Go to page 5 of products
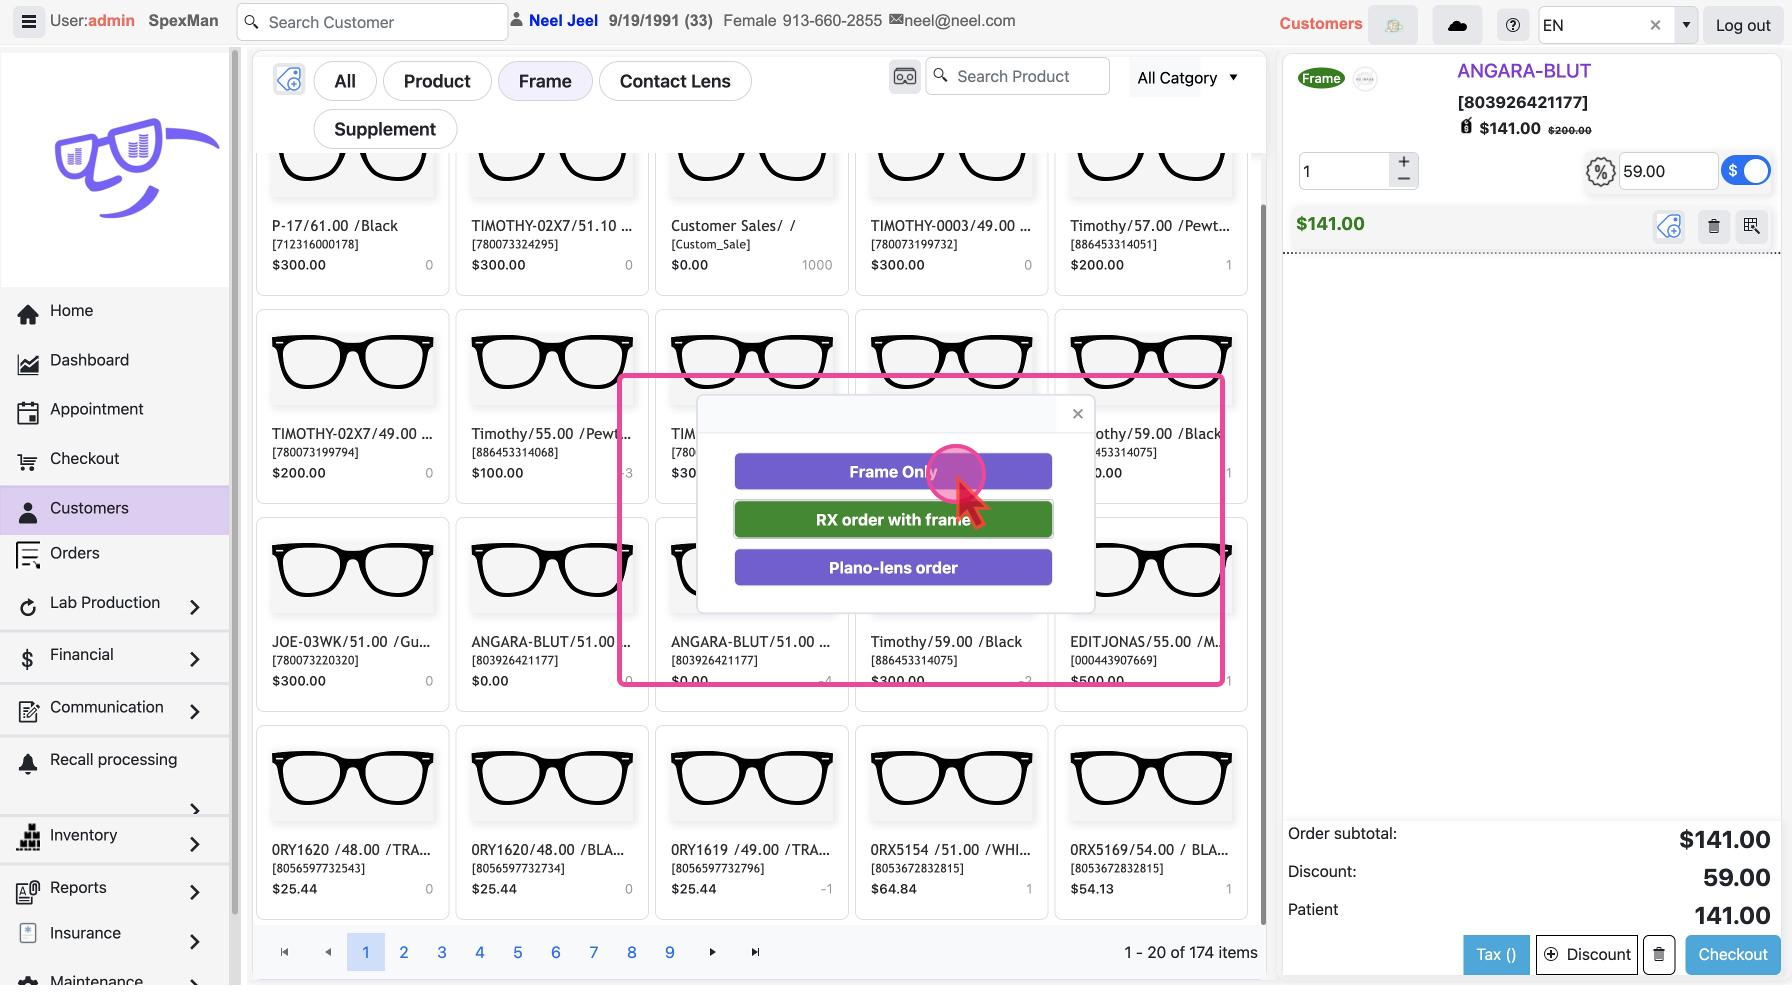Screen dimensions: 1792x1008 point(518,952)
